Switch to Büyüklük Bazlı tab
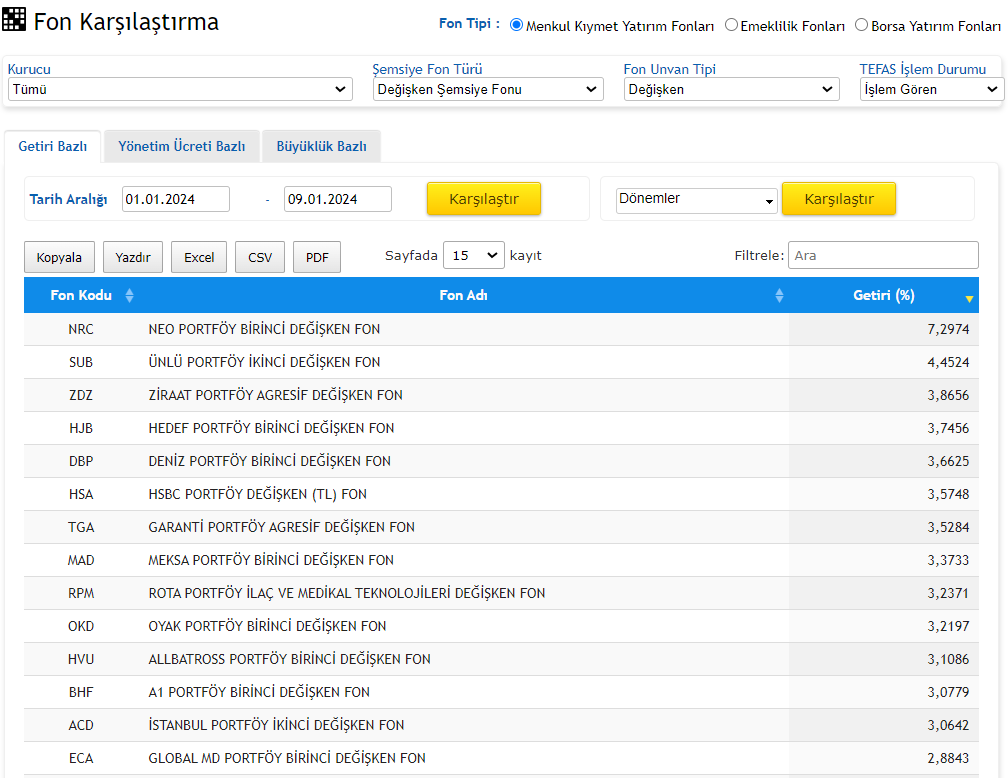The width and height of the screenshot is (1008, 778). pyautogui.click(x=321, y=147)
